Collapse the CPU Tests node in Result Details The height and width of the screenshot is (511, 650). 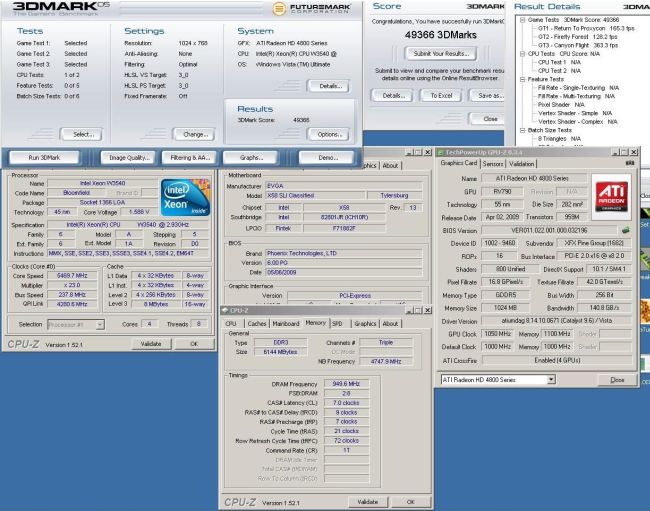click(522, 53)
